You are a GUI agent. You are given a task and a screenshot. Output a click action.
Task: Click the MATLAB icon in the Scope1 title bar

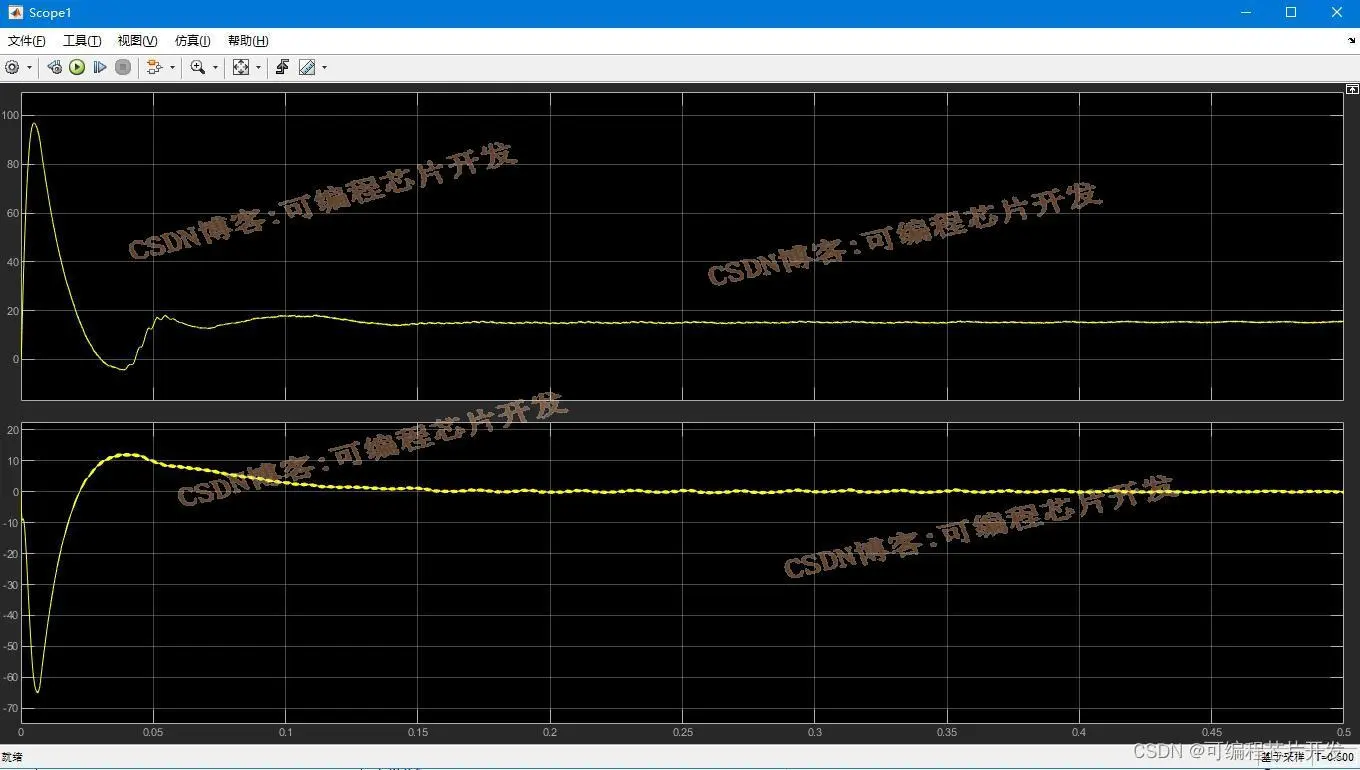pos(15,13)
